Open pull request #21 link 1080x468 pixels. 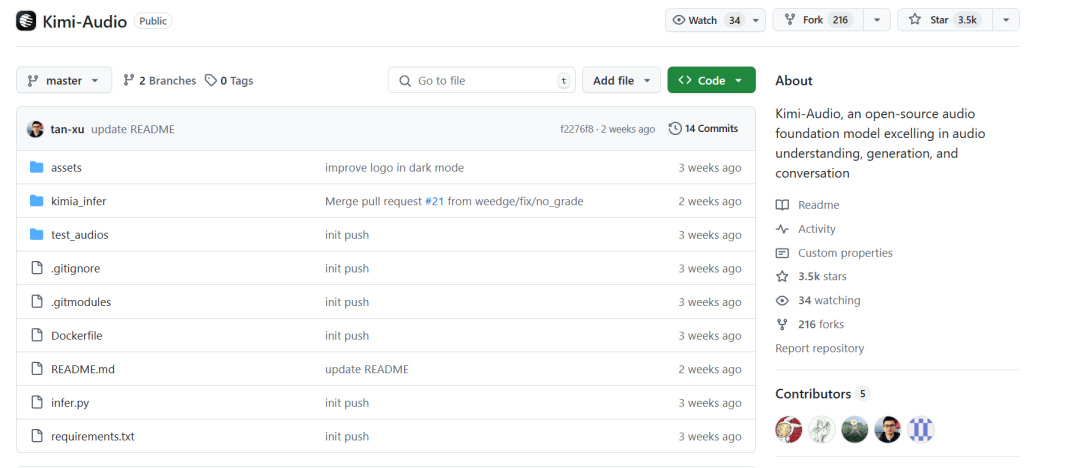coord(434,201)
